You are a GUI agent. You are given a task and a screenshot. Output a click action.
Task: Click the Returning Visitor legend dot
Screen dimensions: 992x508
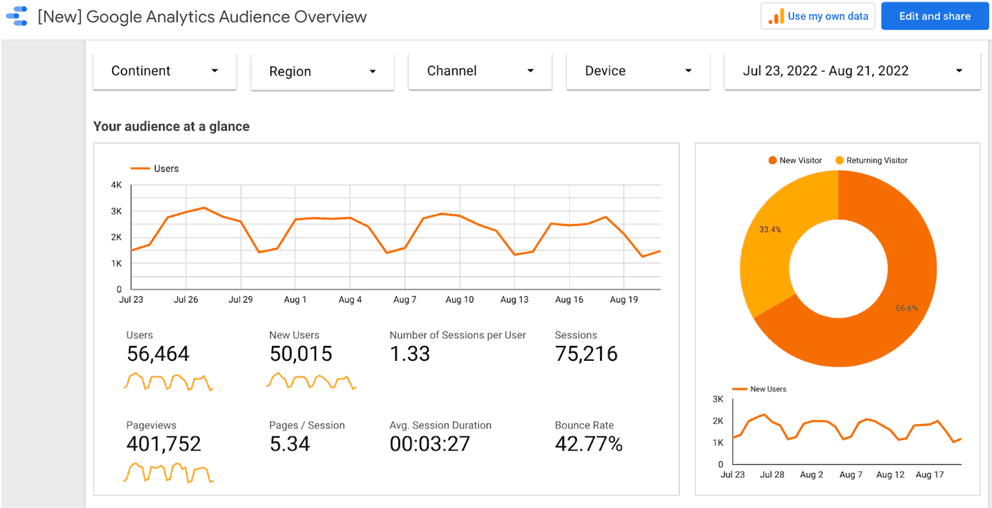[839, 160]
